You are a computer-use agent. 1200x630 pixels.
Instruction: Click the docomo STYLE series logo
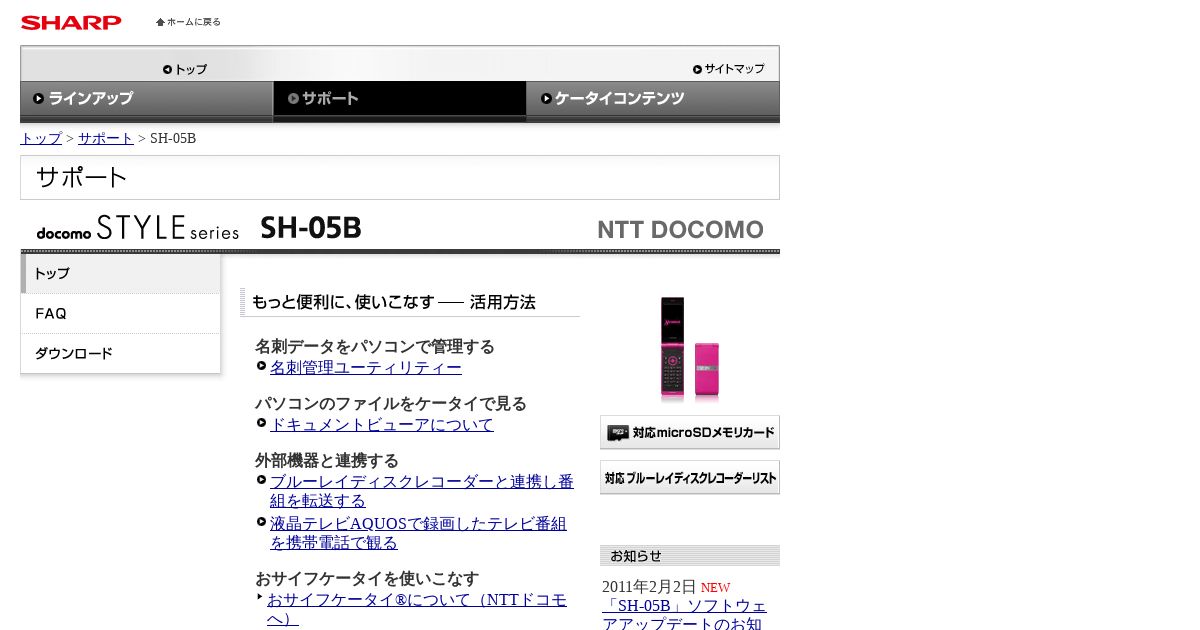pyautogui.click(x=138, y=228)
